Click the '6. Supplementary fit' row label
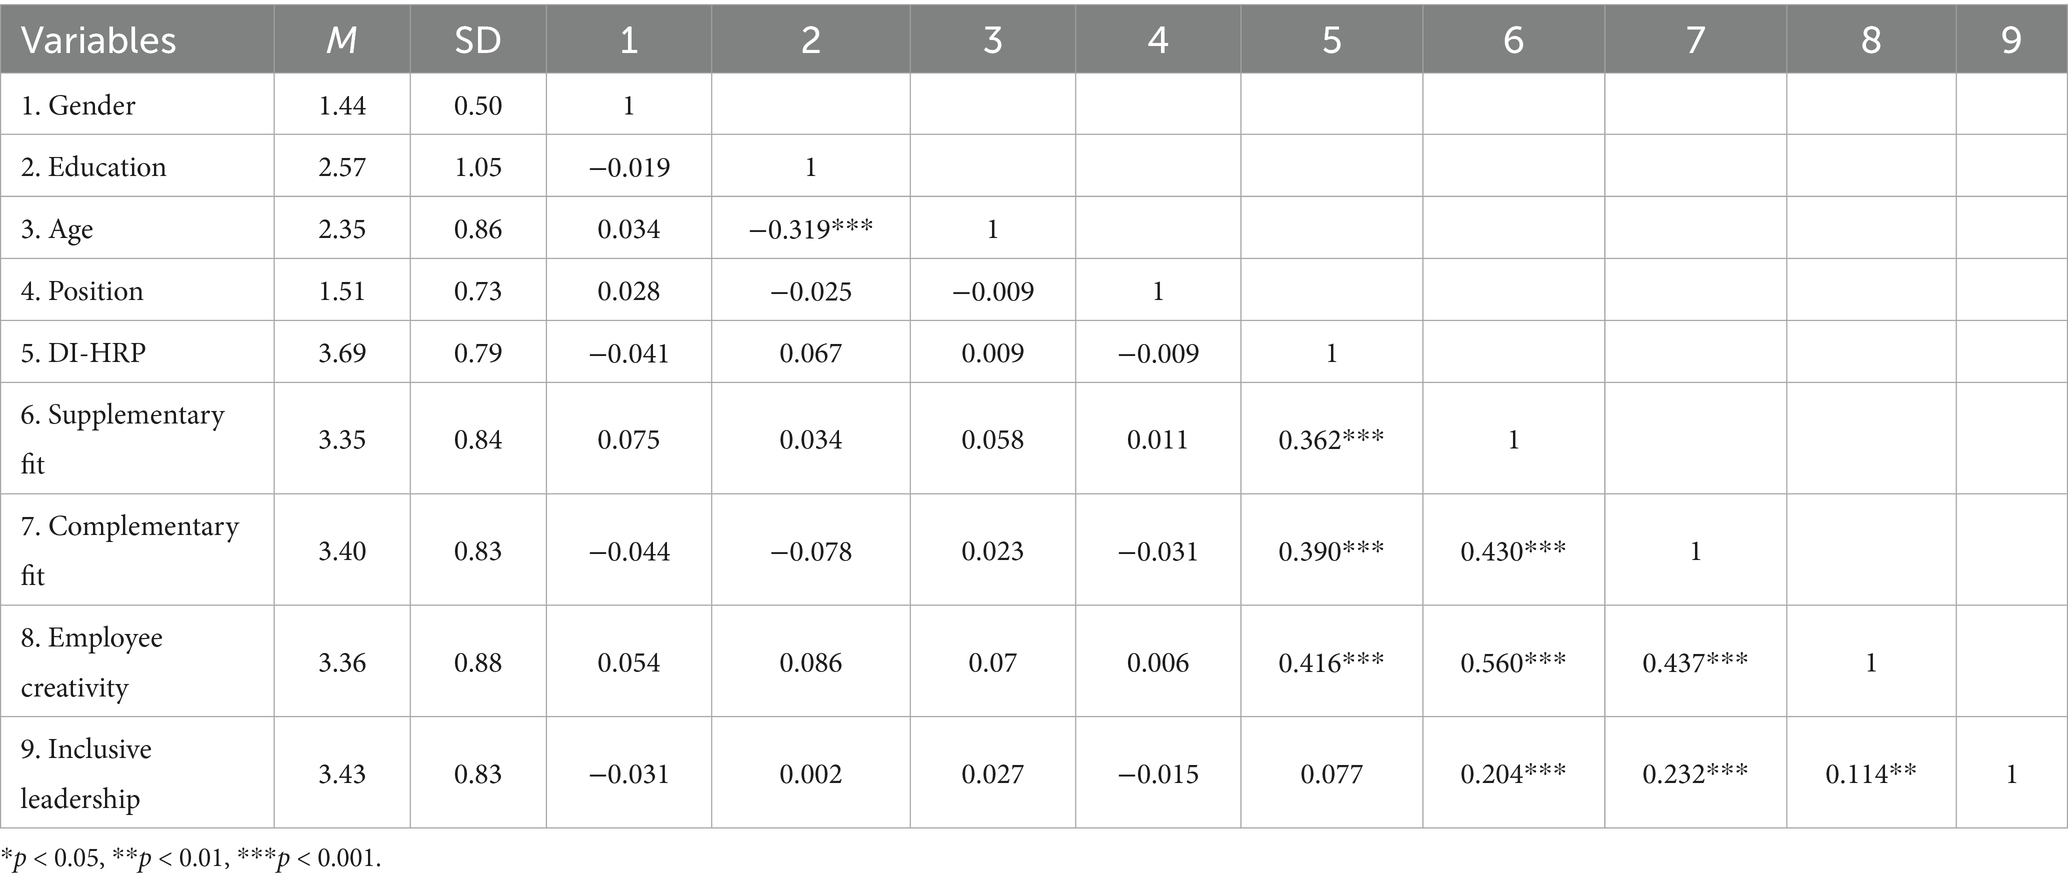 tap(122, 439)
